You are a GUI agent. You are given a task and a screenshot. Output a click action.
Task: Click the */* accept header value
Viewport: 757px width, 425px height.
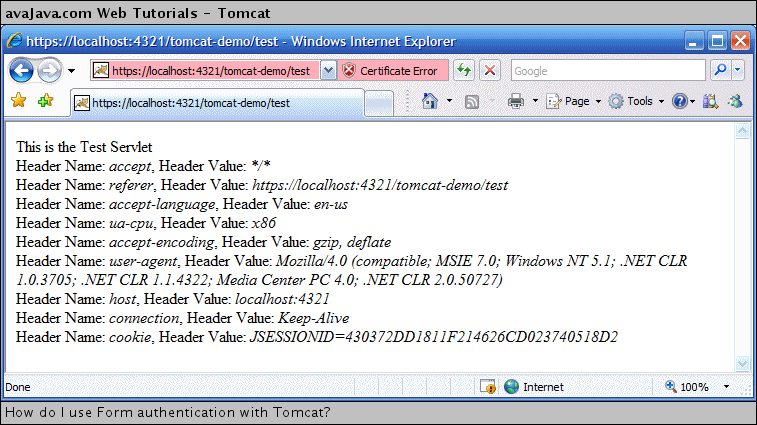point(261,166)
